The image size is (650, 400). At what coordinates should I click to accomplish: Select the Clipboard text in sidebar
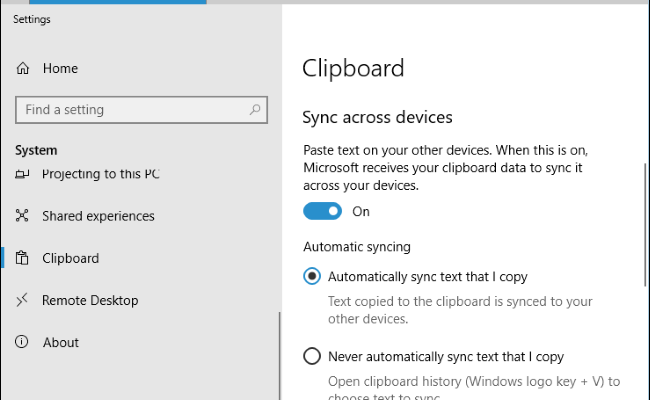point(70,258)
